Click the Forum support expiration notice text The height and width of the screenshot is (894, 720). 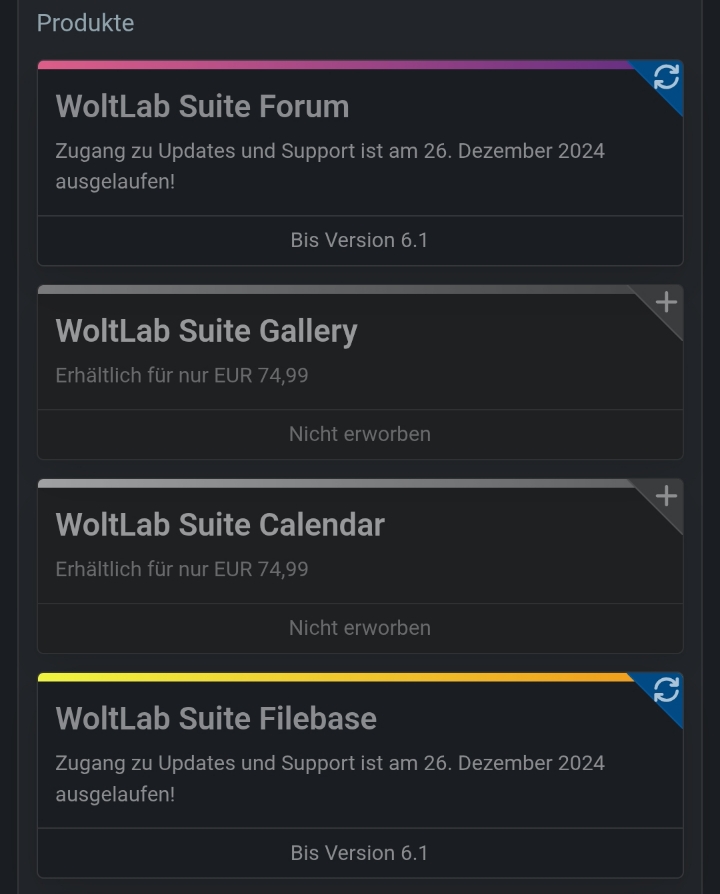coord(330,166)
